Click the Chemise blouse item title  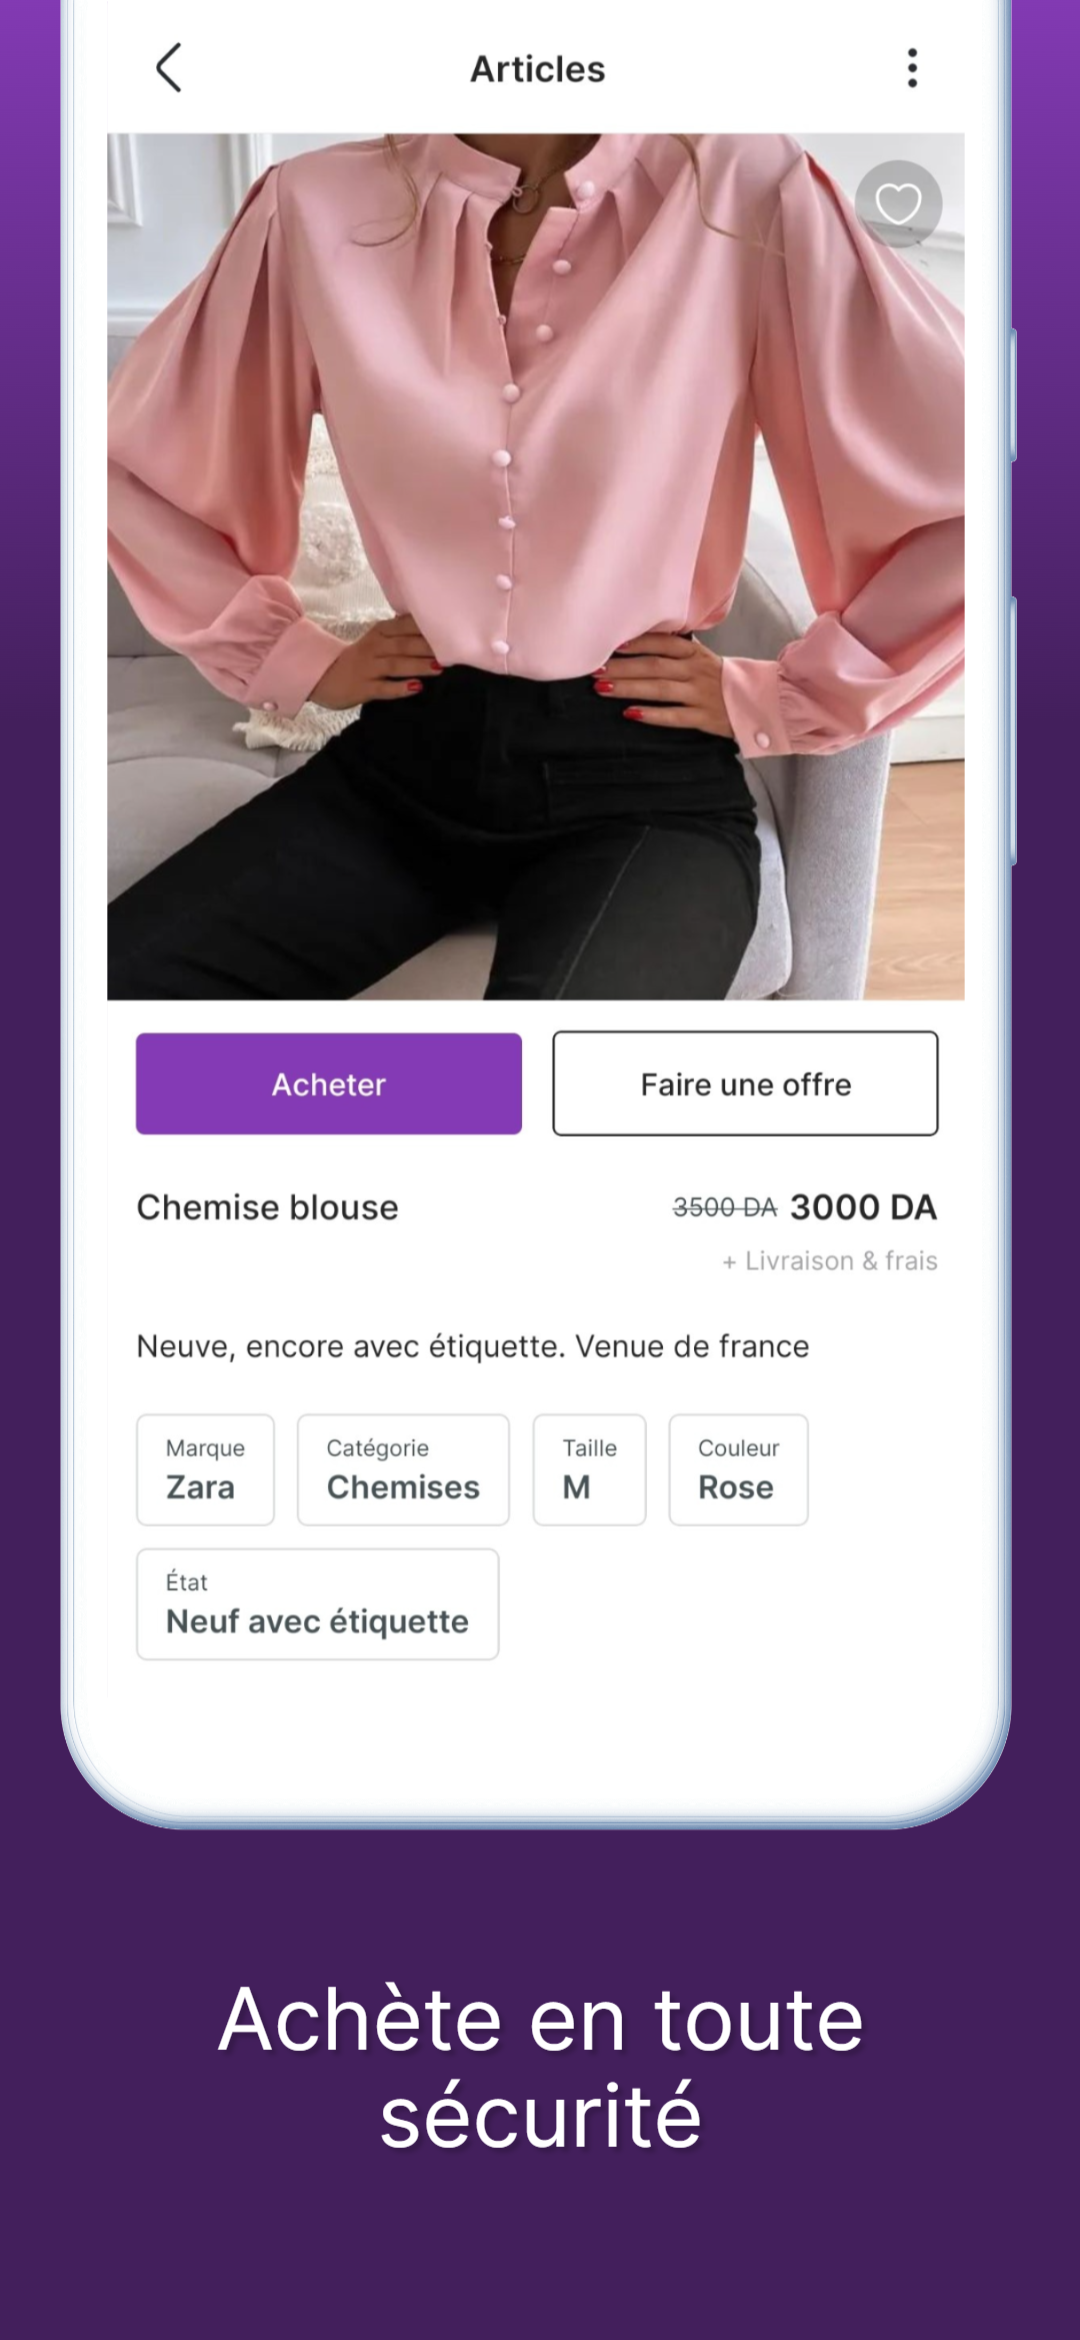(268, 1207)
